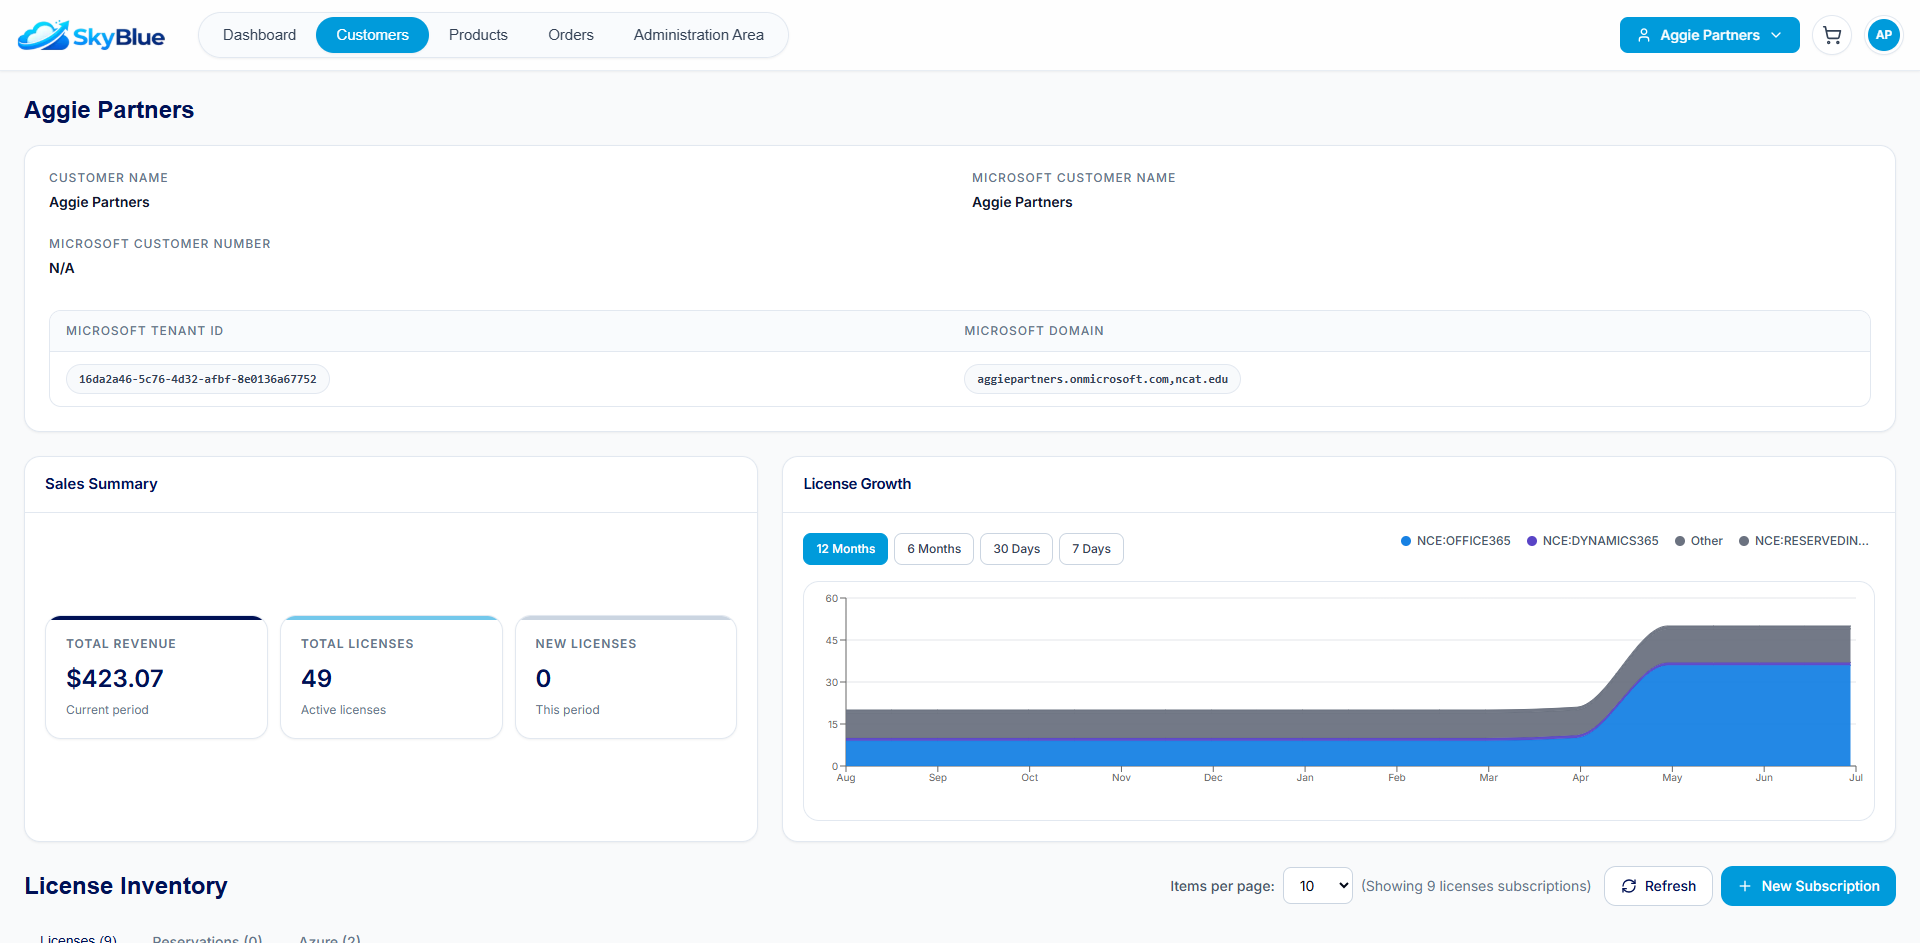
Task: Click the New Licenses card
Action: click(626, 677)
